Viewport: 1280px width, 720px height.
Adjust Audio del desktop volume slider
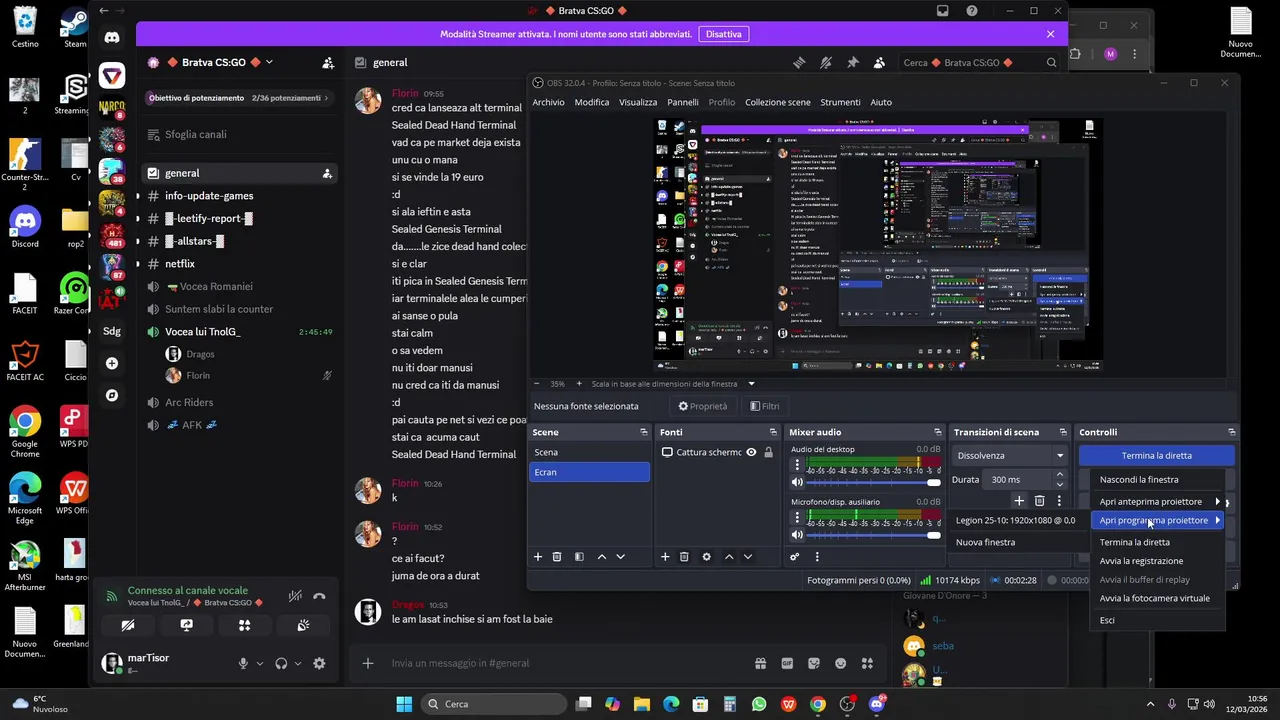(x=875, y=482)
